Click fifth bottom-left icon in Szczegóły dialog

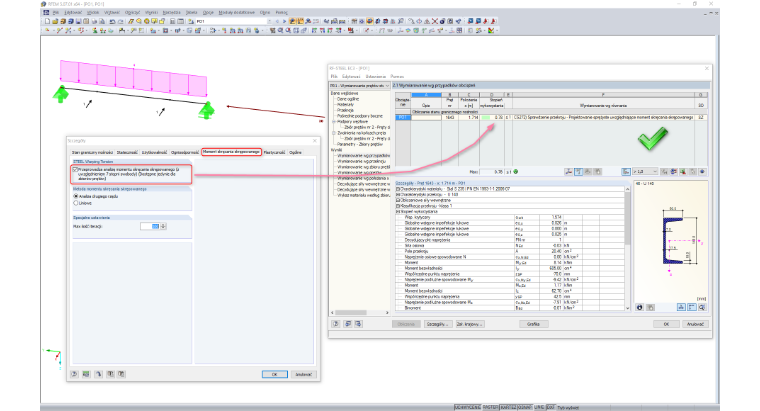pyautogui.click(x=121, y=374)
